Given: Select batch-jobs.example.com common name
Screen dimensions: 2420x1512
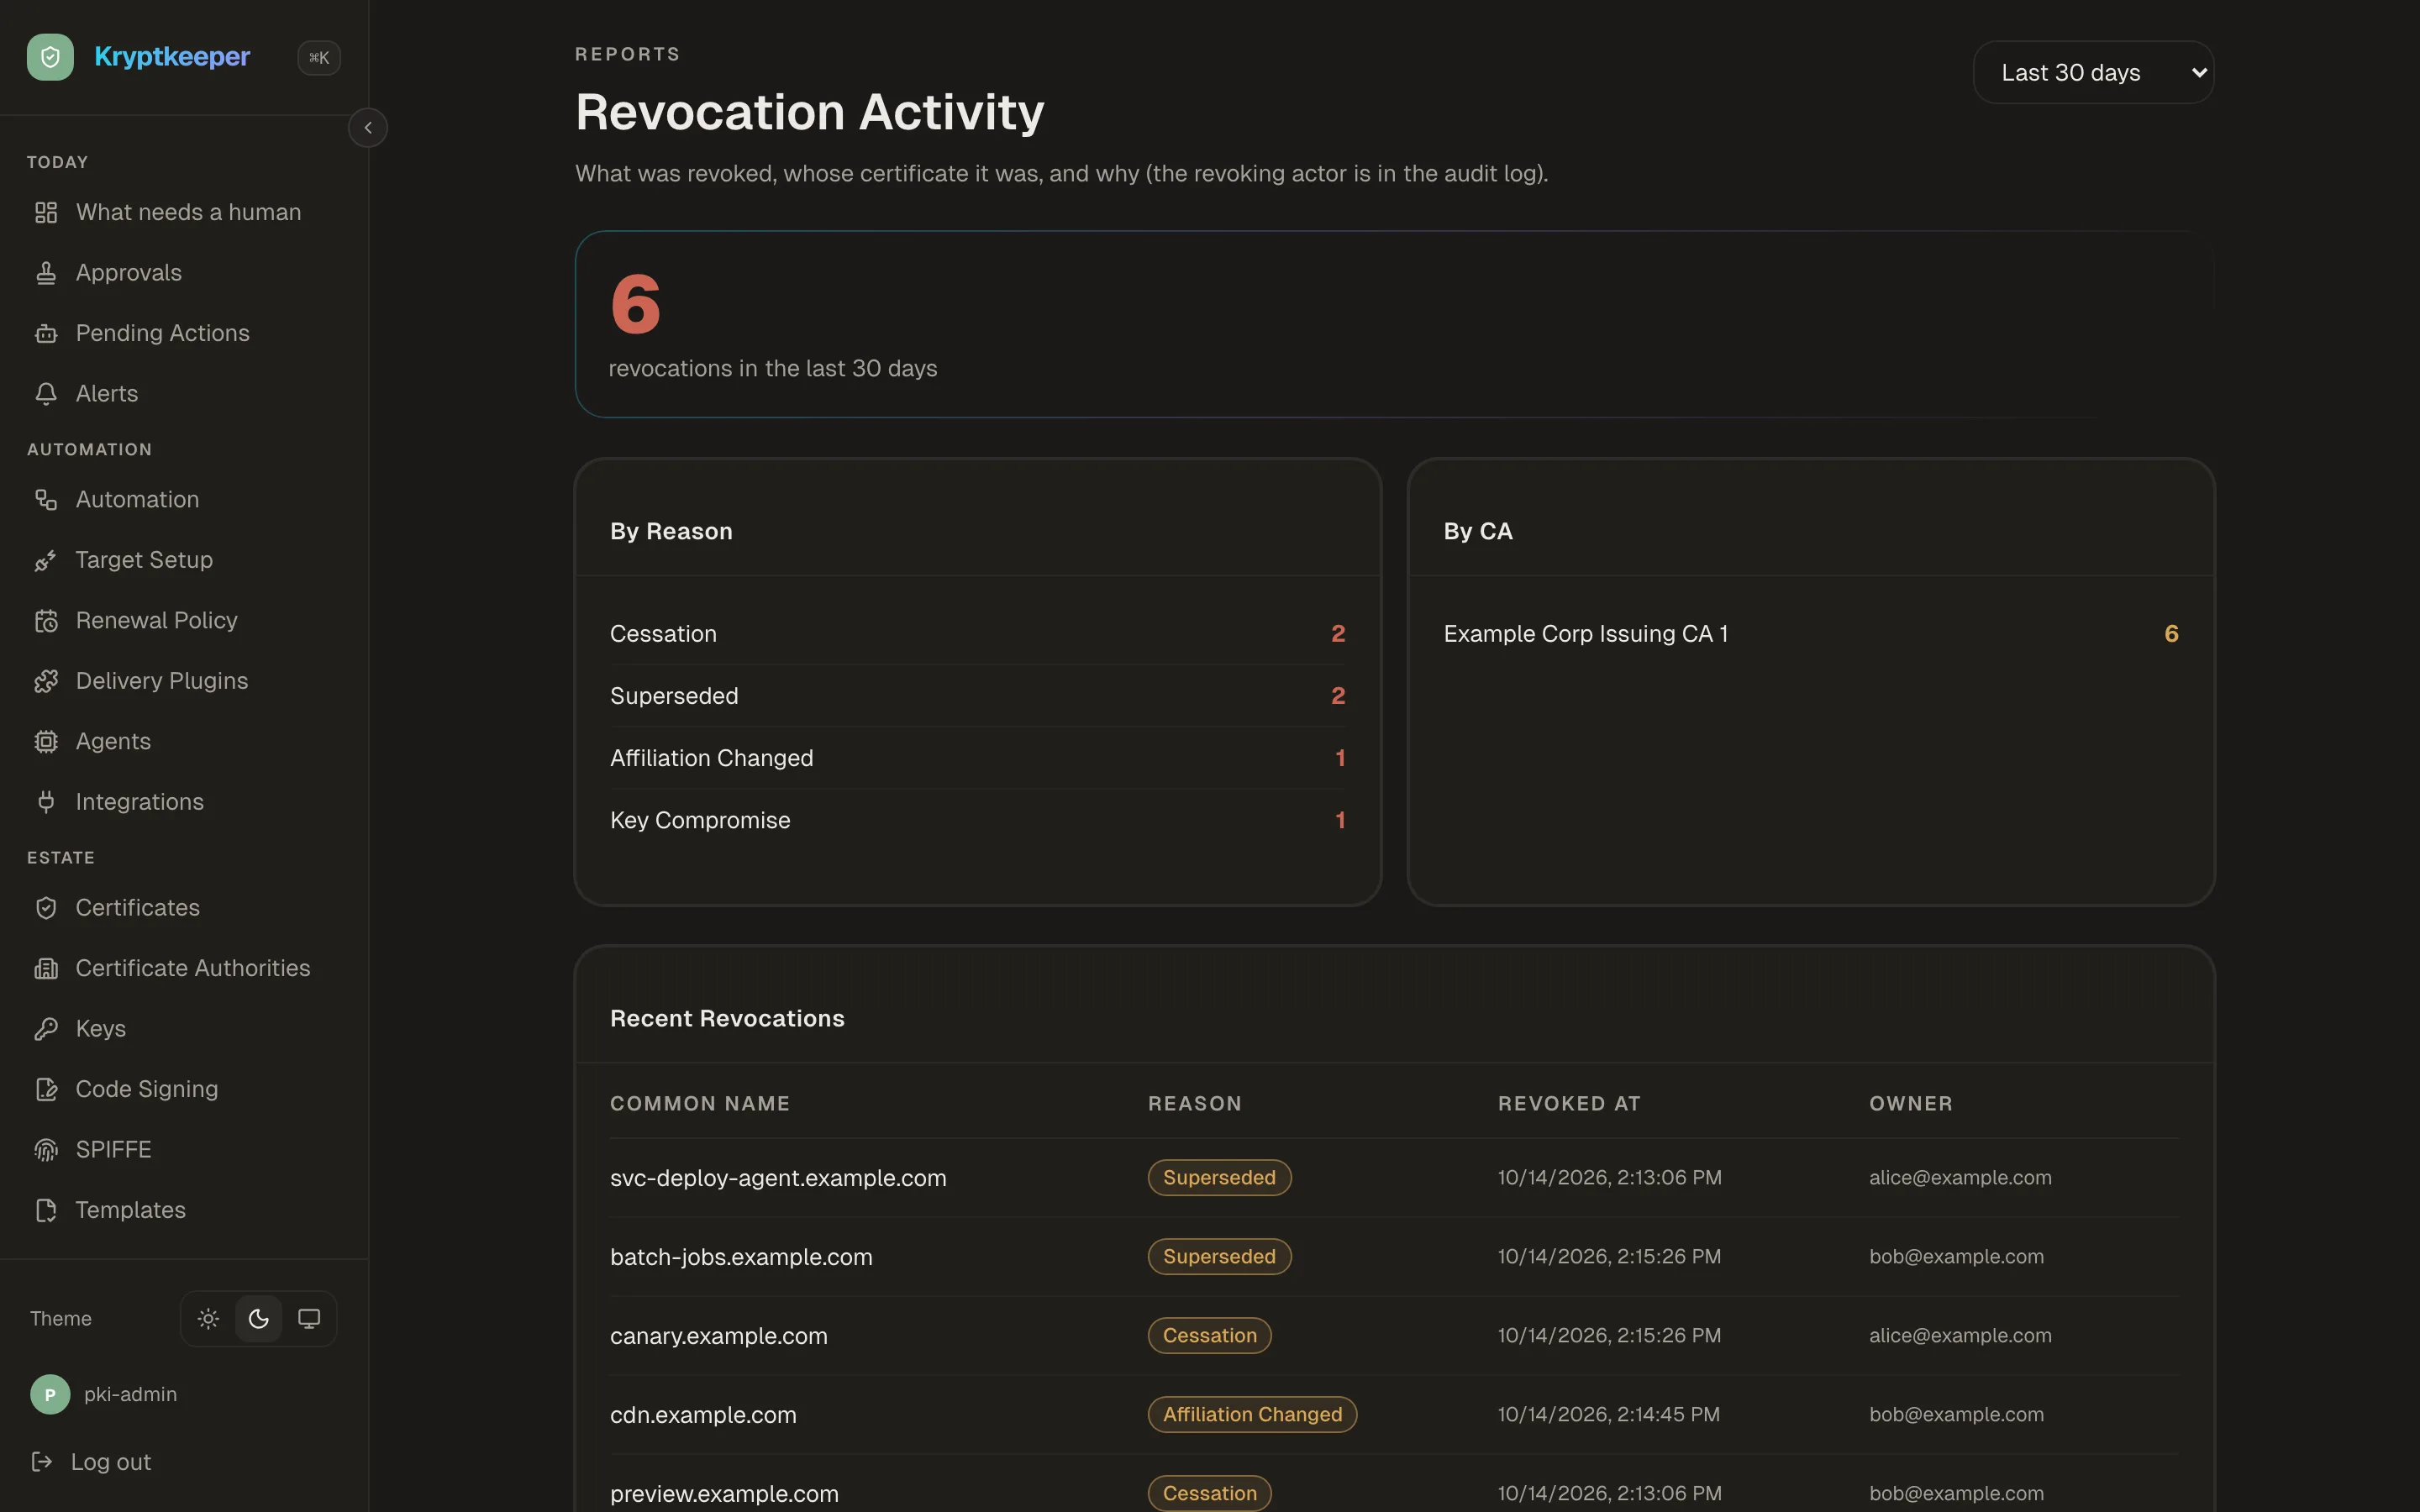Looking at the screenshot, I should [741, 1257].
